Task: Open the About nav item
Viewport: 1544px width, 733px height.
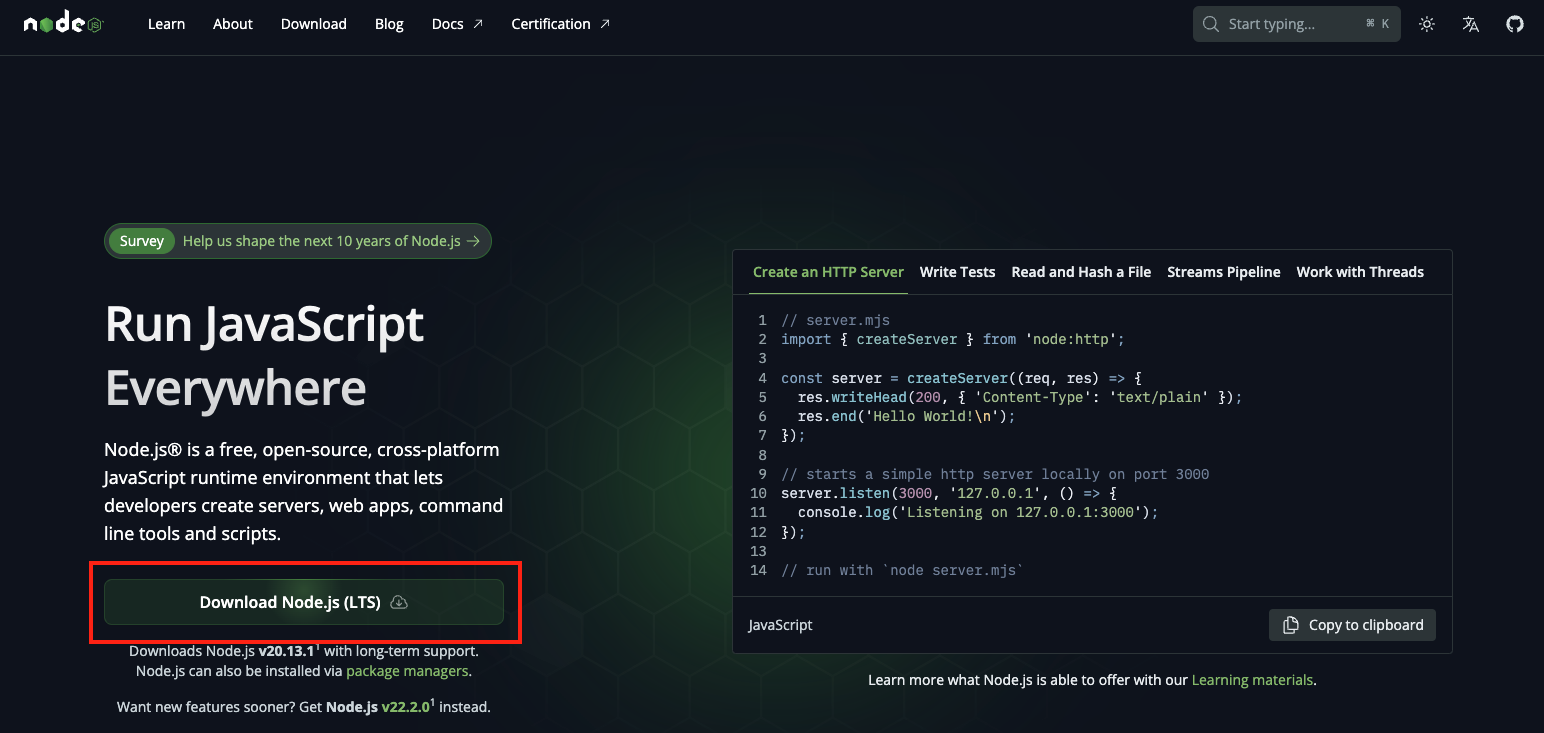Action: pos(233,24)
